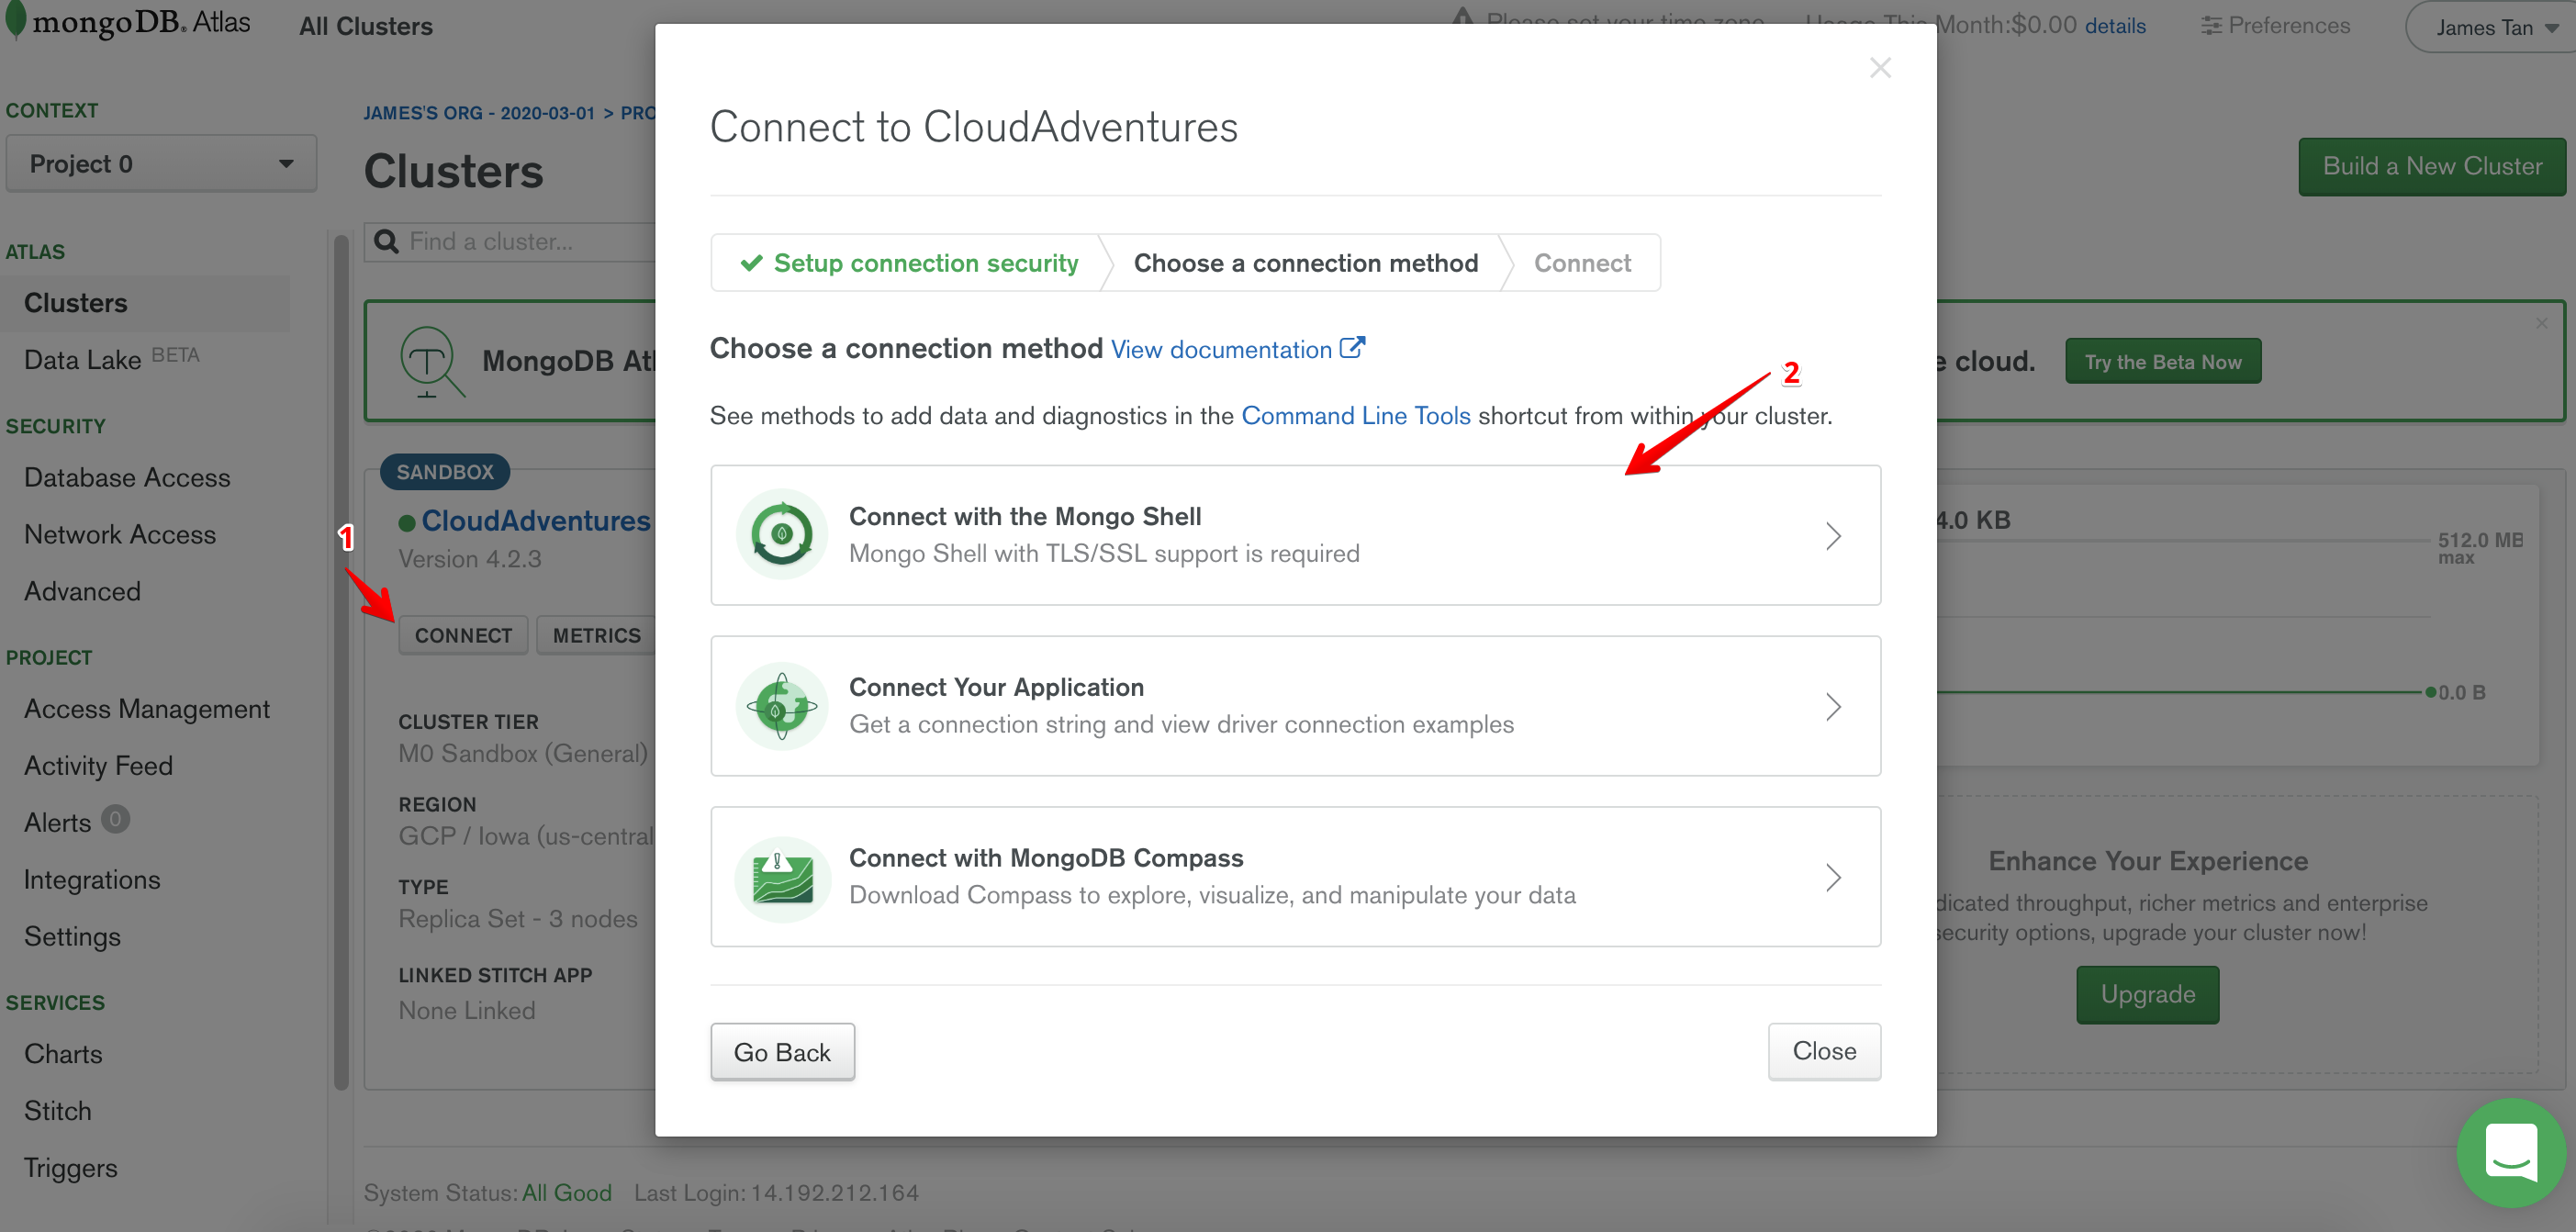Open Database Access in the sidebar
The width and height of the screenshot is (2576, 1232).
pos(127,478)
